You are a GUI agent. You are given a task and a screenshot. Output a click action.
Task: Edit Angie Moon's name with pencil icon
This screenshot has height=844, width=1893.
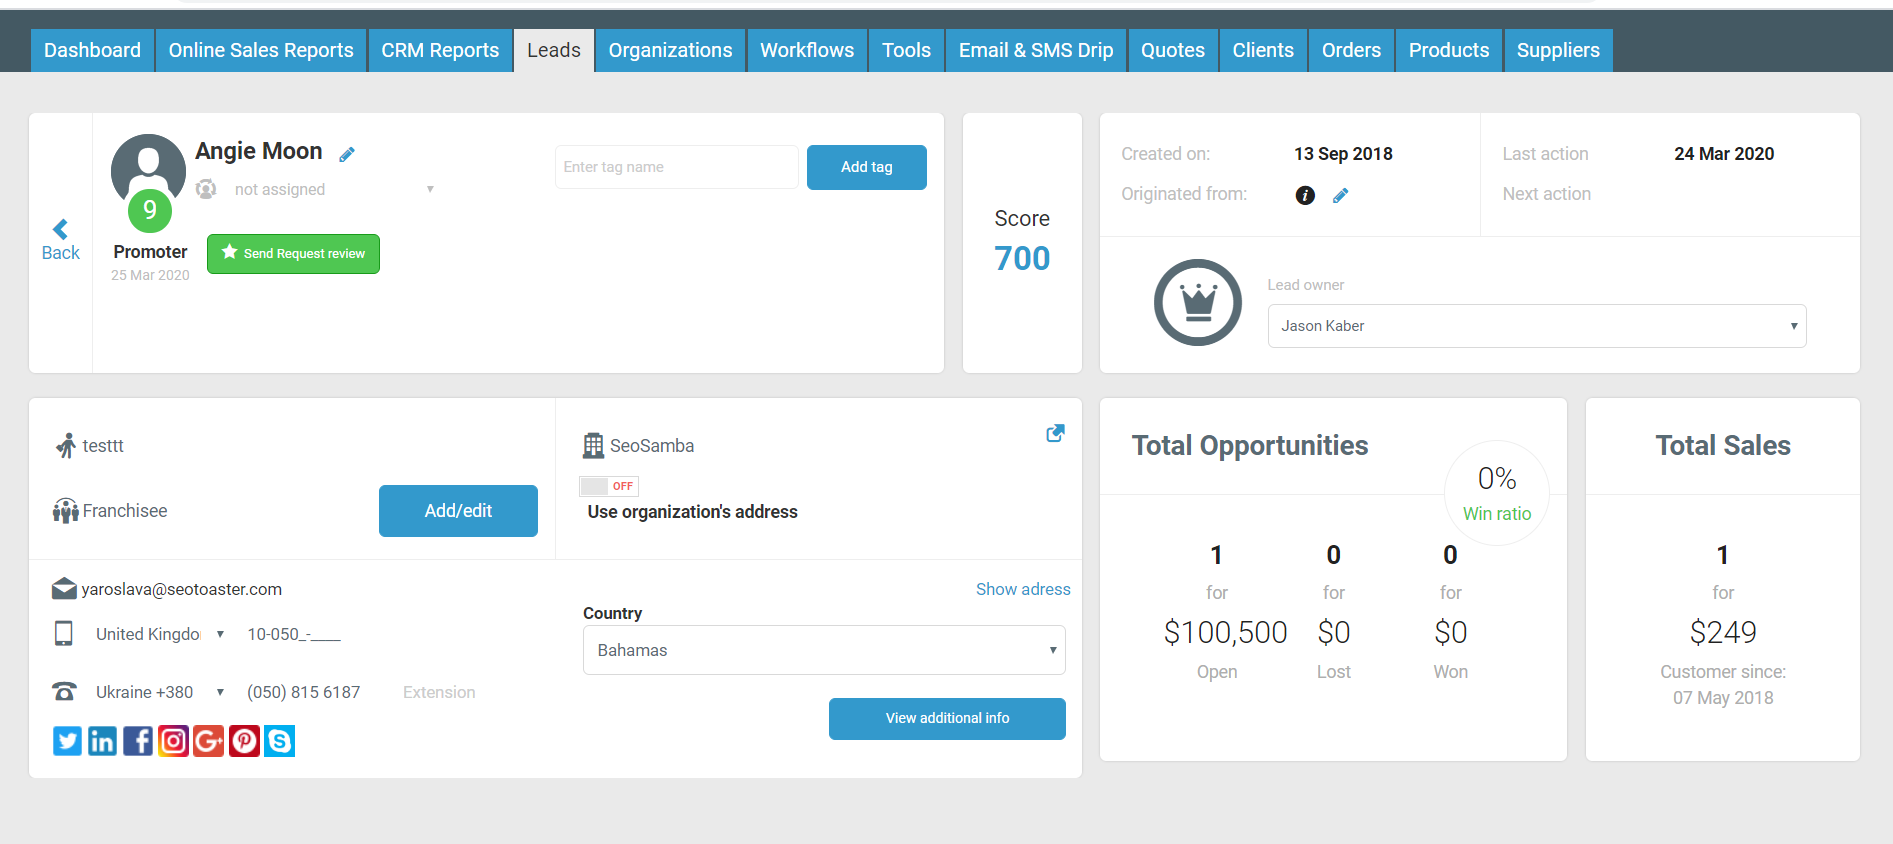[x=347, y=154]
